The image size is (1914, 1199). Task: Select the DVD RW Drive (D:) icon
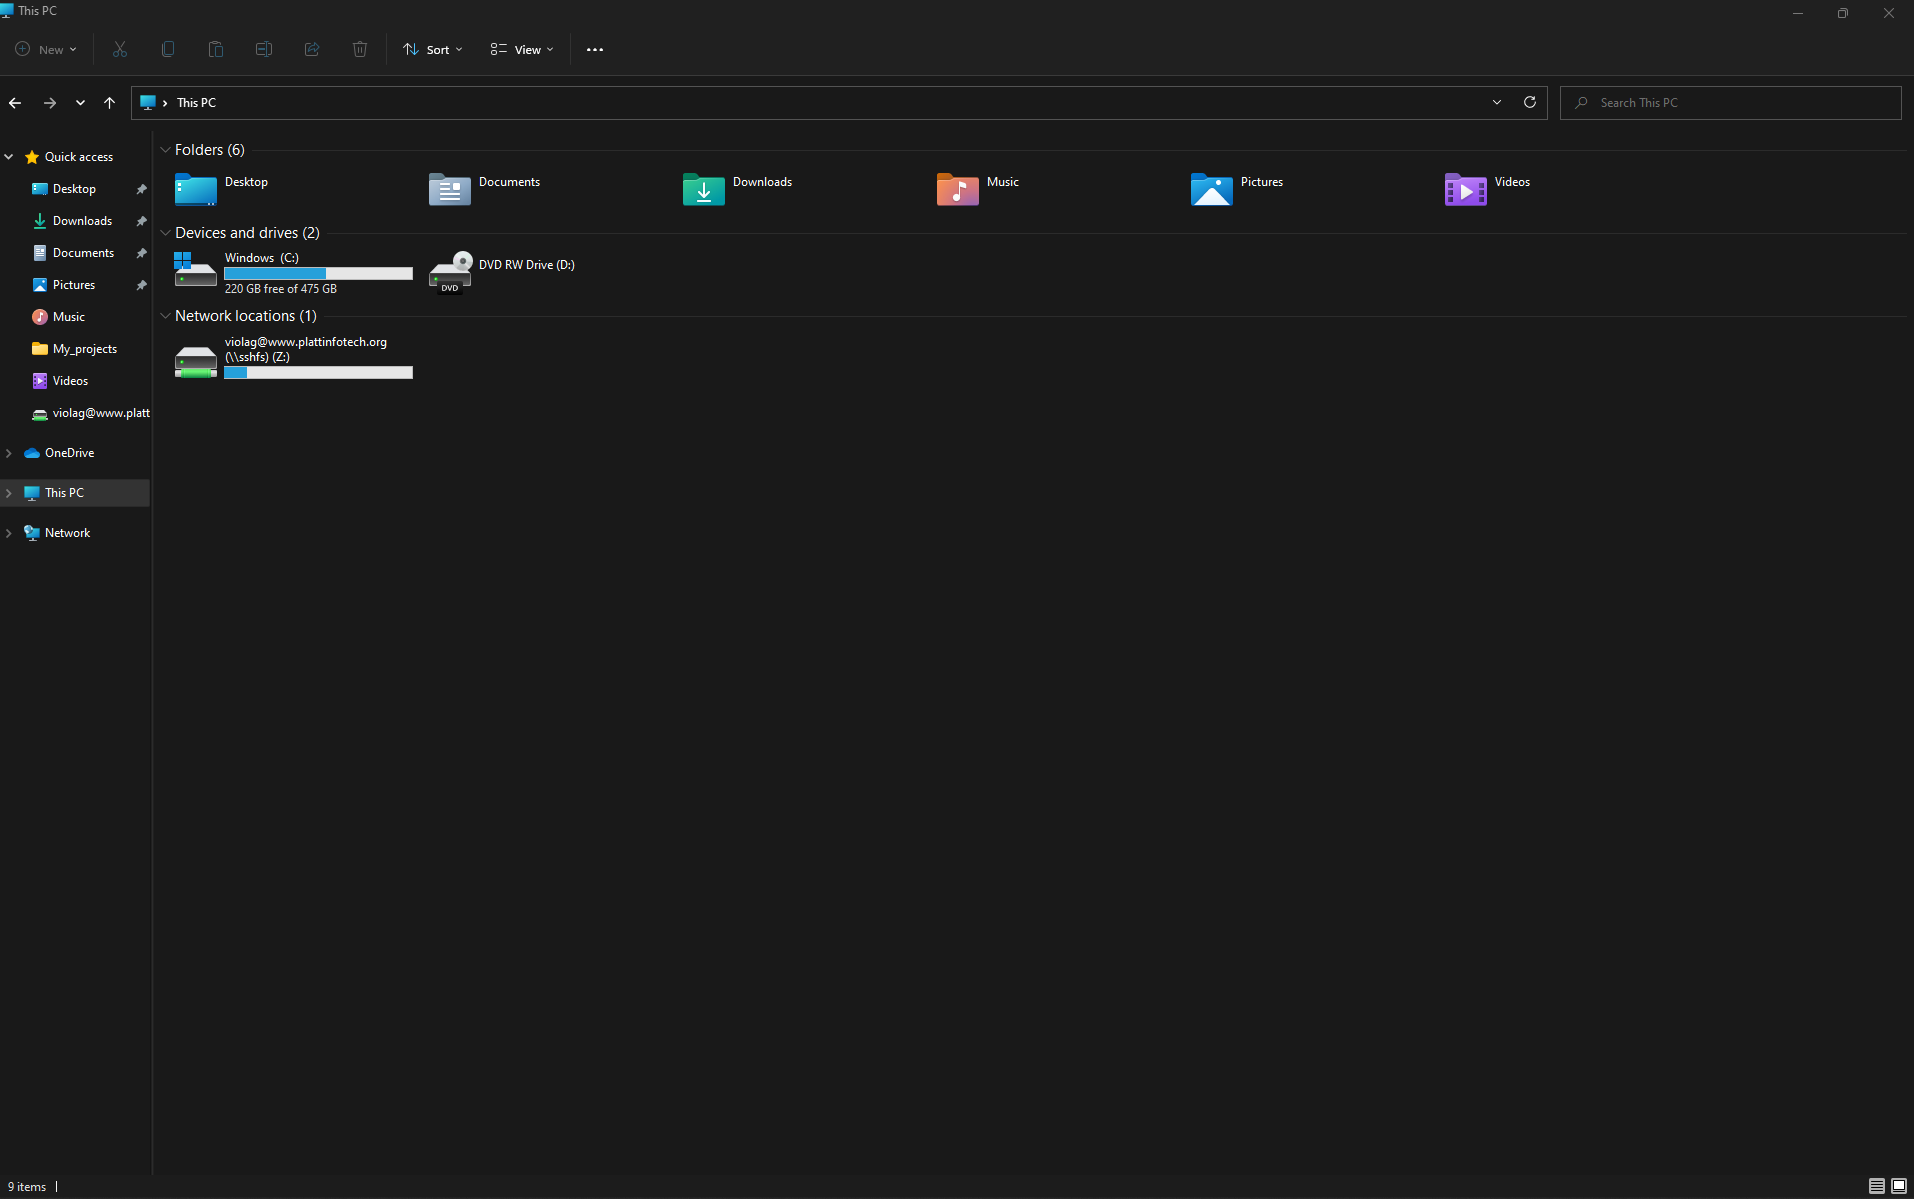[x=450, y=272]
